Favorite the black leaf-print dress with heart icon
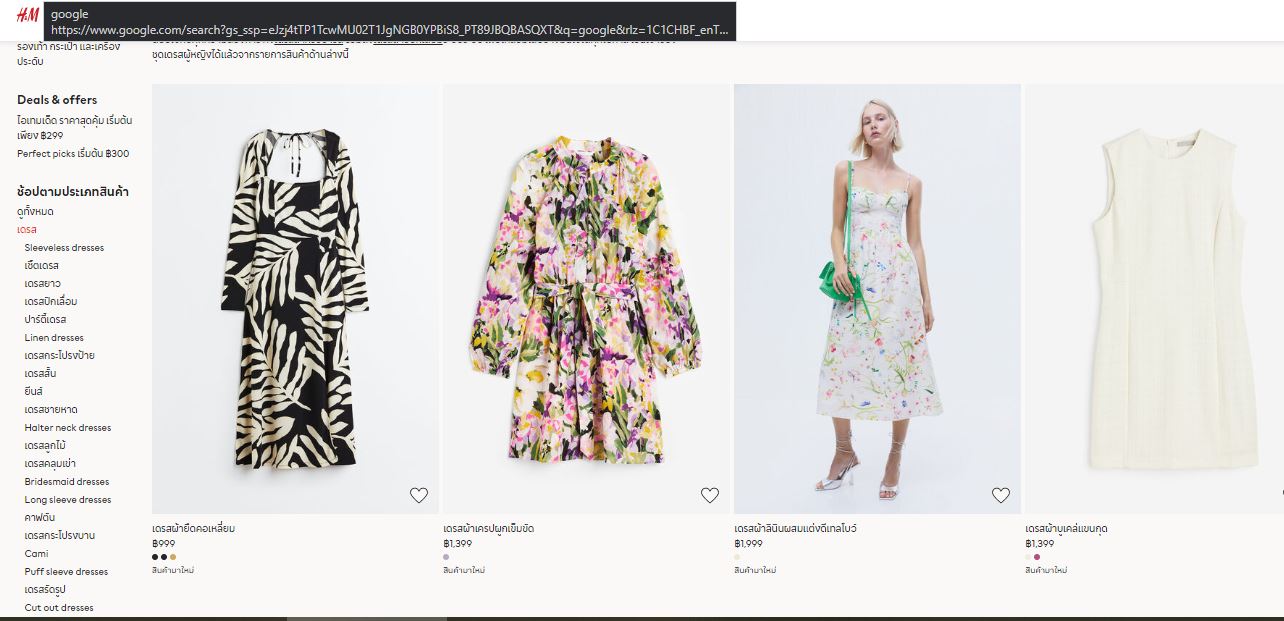1284x621 pixels. [419, 495]
